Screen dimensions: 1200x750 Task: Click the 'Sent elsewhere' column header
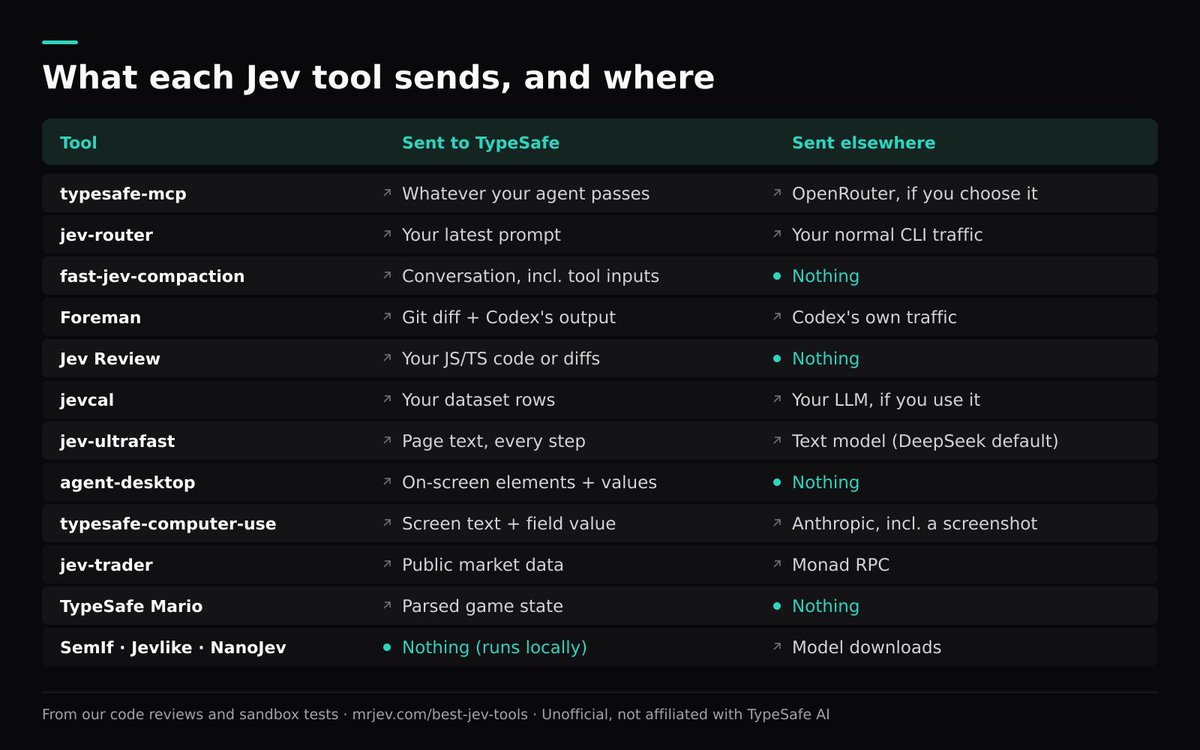coord(864,142)
